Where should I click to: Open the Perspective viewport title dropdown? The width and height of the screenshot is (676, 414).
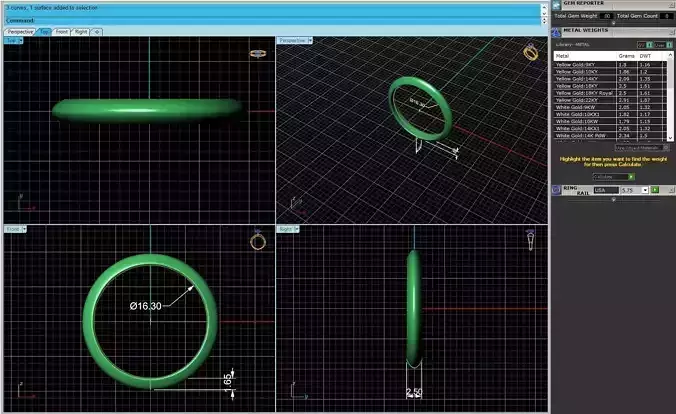tap(310, 41)
